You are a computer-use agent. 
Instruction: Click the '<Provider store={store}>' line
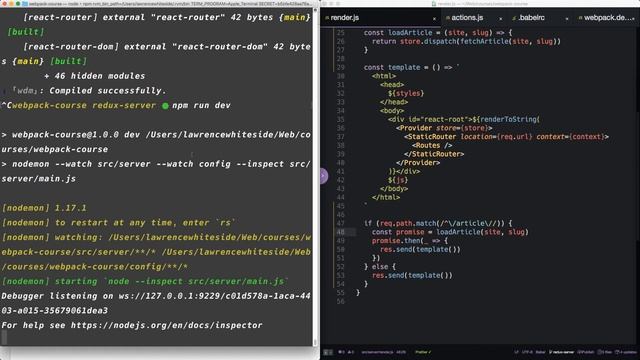pos(444,128)
